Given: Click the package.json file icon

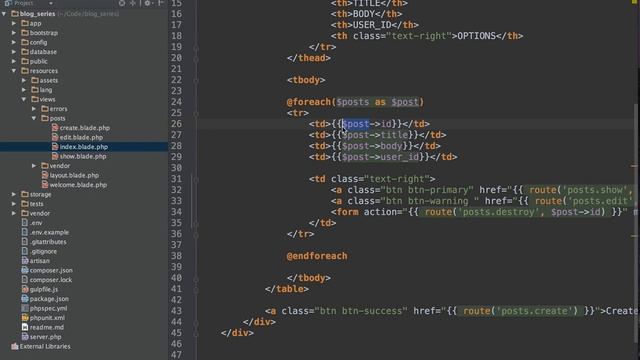Looking at the screenshot, I should pos(25,299).
